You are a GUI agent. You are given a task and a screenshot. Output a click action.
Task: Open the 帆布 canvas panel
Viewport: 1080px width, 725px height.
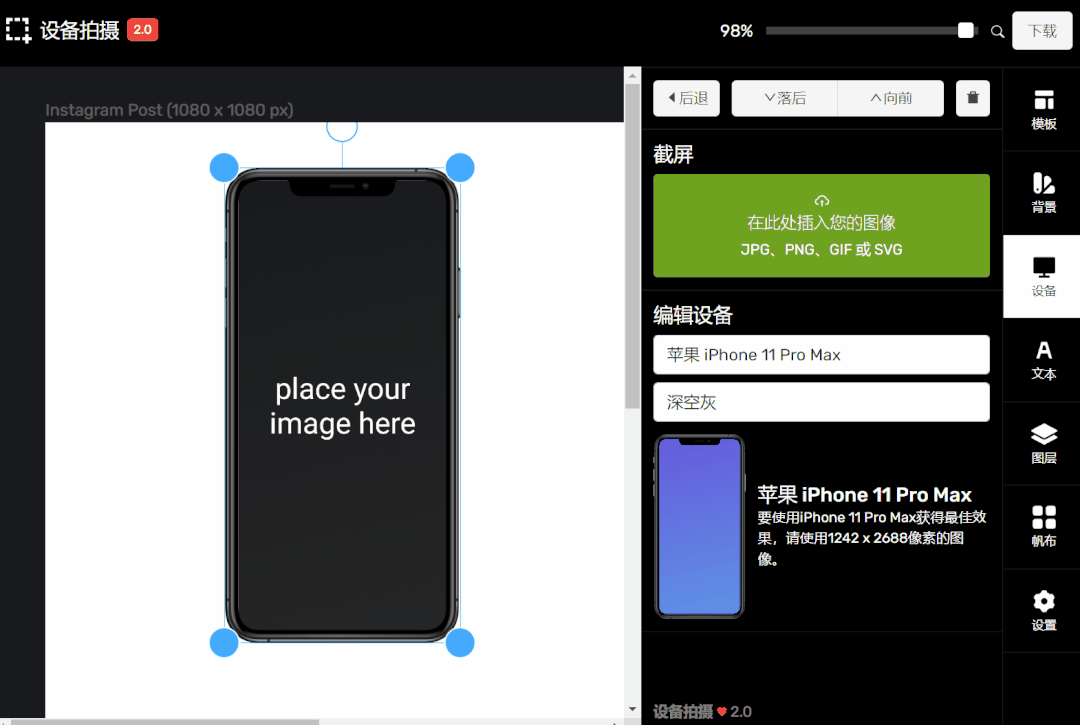click(x=1043, y=527)
